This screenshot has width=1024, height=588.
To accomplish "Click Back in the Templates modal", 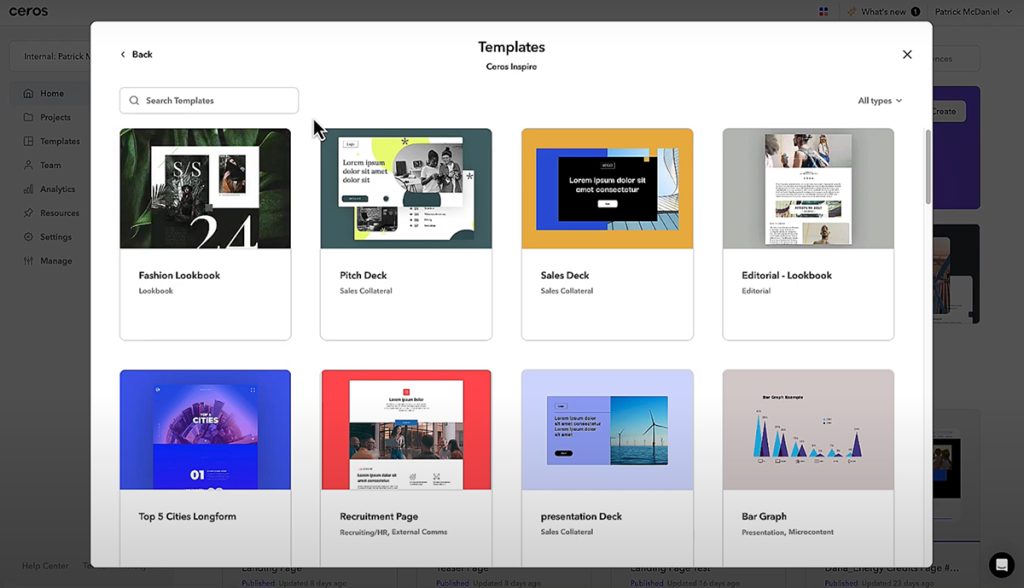I will (x=135, y=54).
